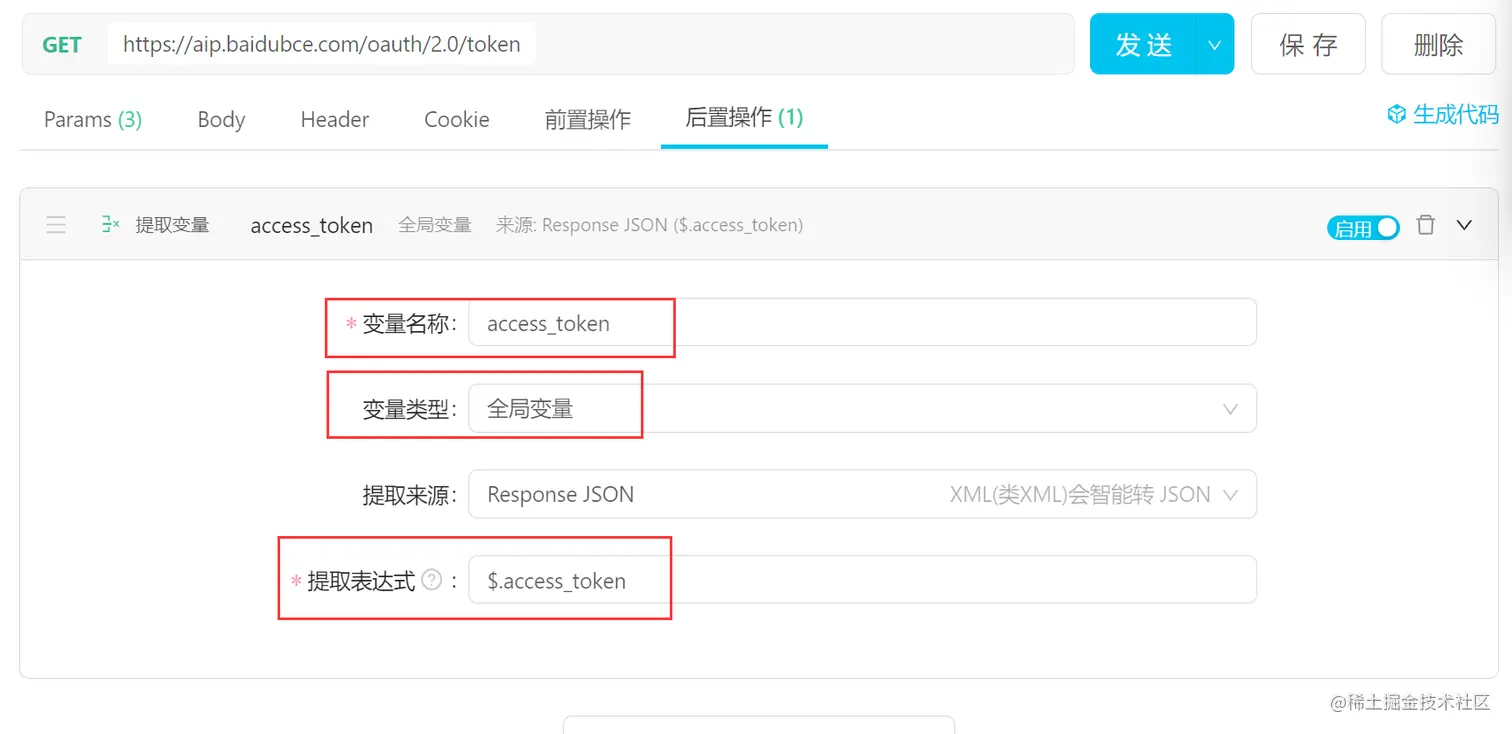Open the 生成代码 link
This screenshot has width=1512, height=734.
(1455, 114)
